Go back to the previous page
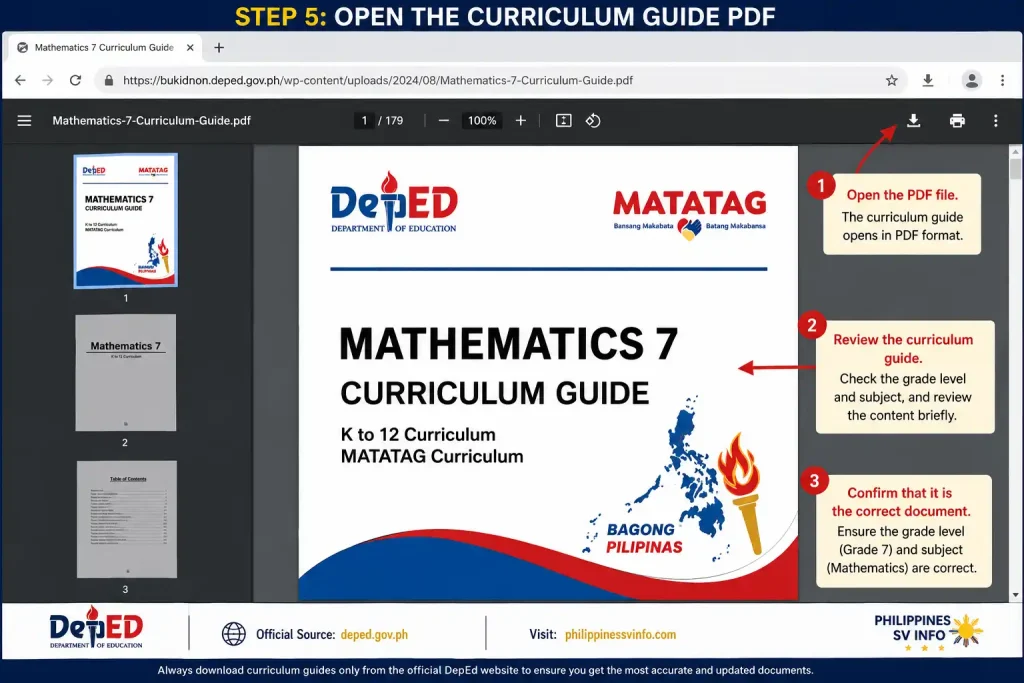The image size is (1024, 683). tap(20, 80)
